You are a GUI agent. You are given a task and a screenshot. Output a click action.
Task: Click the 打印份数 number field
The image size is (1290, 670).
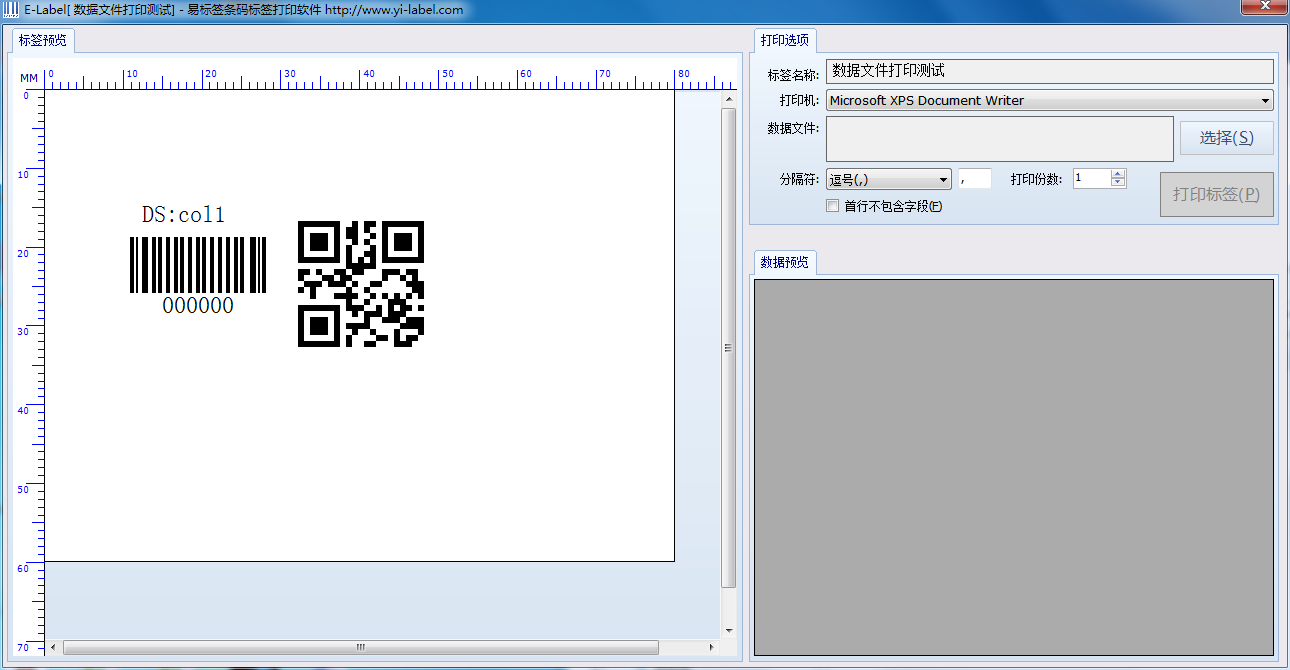1092,178
